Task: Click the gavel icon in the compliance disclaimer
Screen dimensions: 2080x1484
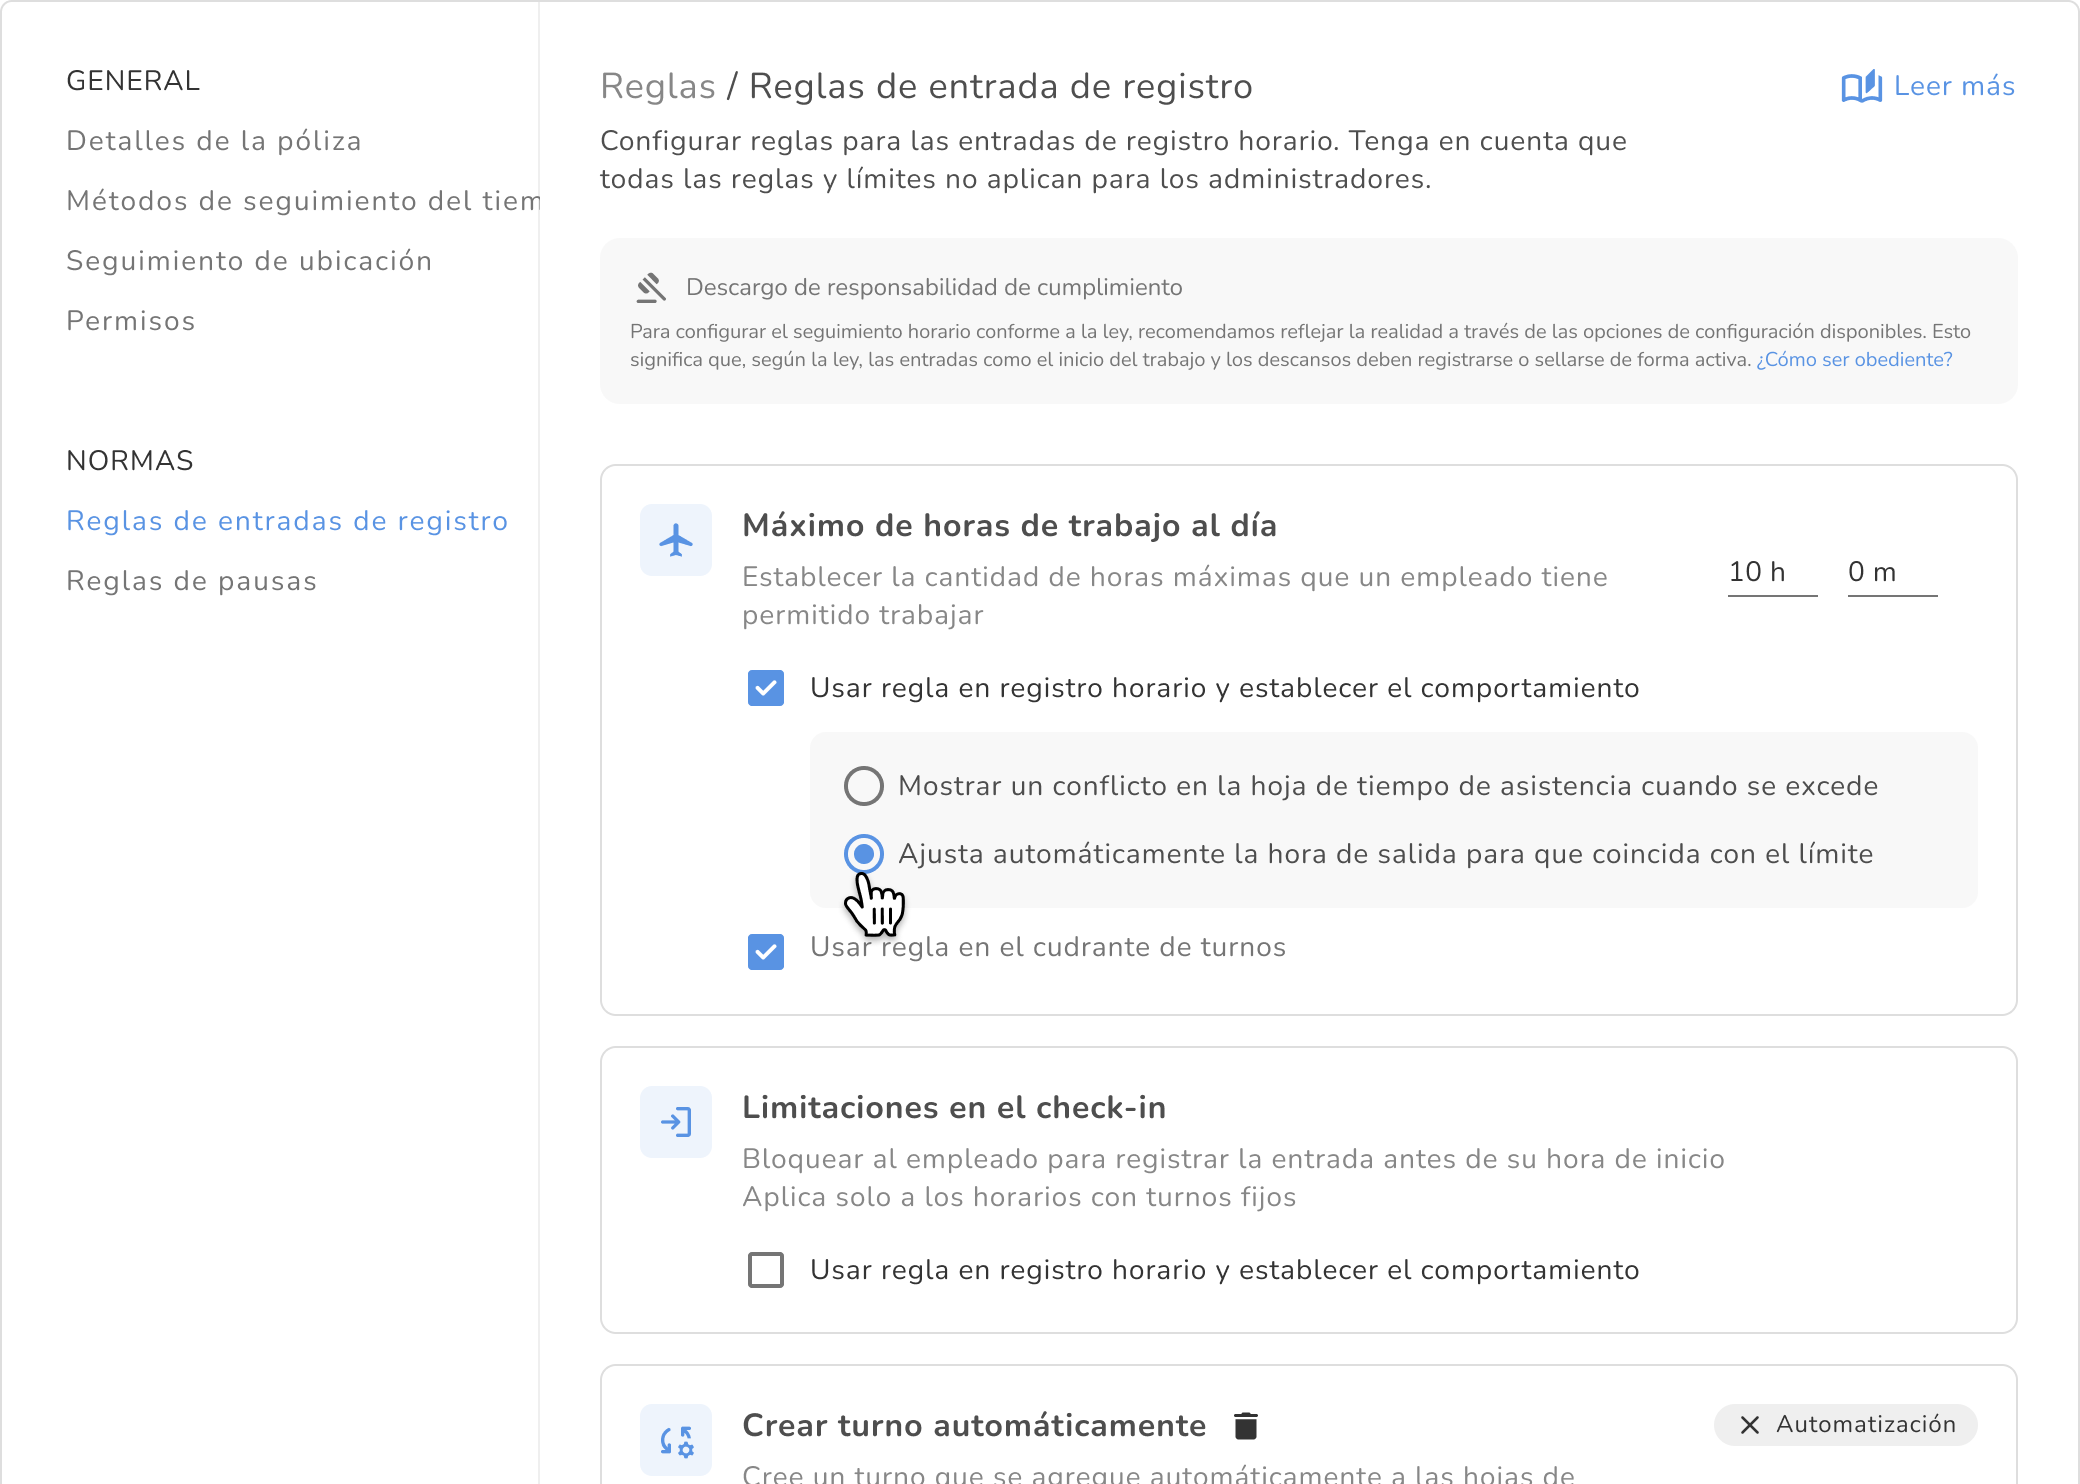Action: pos(651,288)
